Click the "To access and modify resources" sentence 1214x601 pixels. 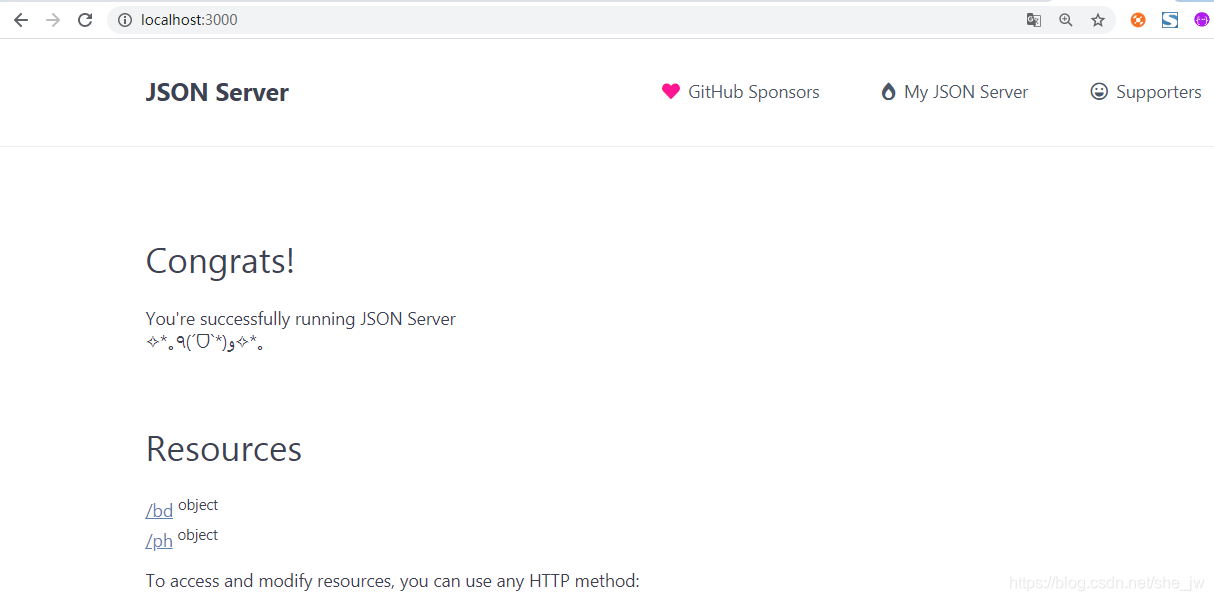coord(392,581)
